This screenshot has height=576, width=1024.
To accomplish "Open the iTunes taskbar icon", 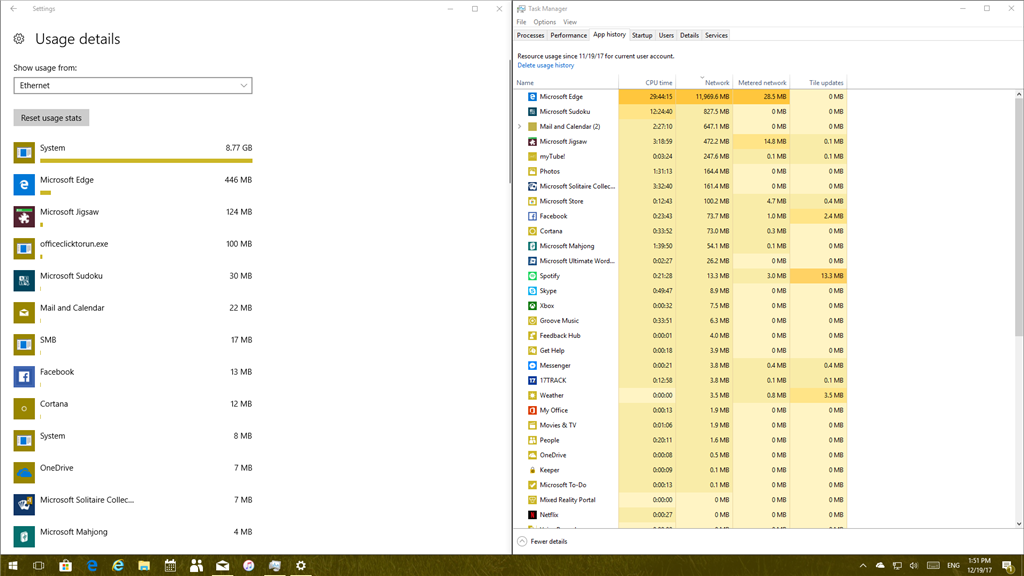I will (249, 566).
